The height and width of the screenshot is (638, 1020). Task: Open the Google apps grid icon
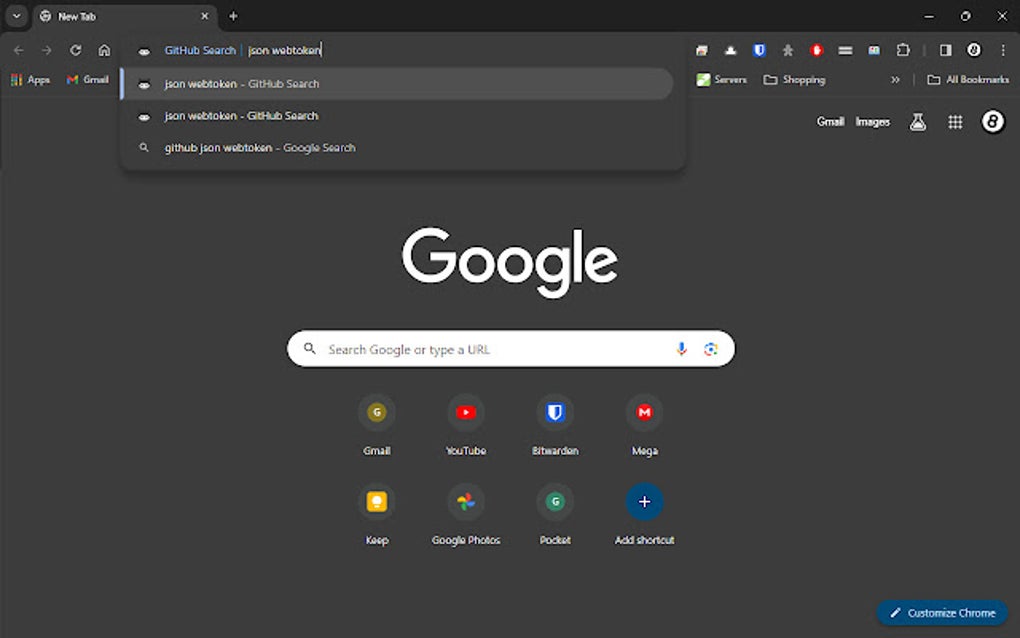tap(955, 121)
